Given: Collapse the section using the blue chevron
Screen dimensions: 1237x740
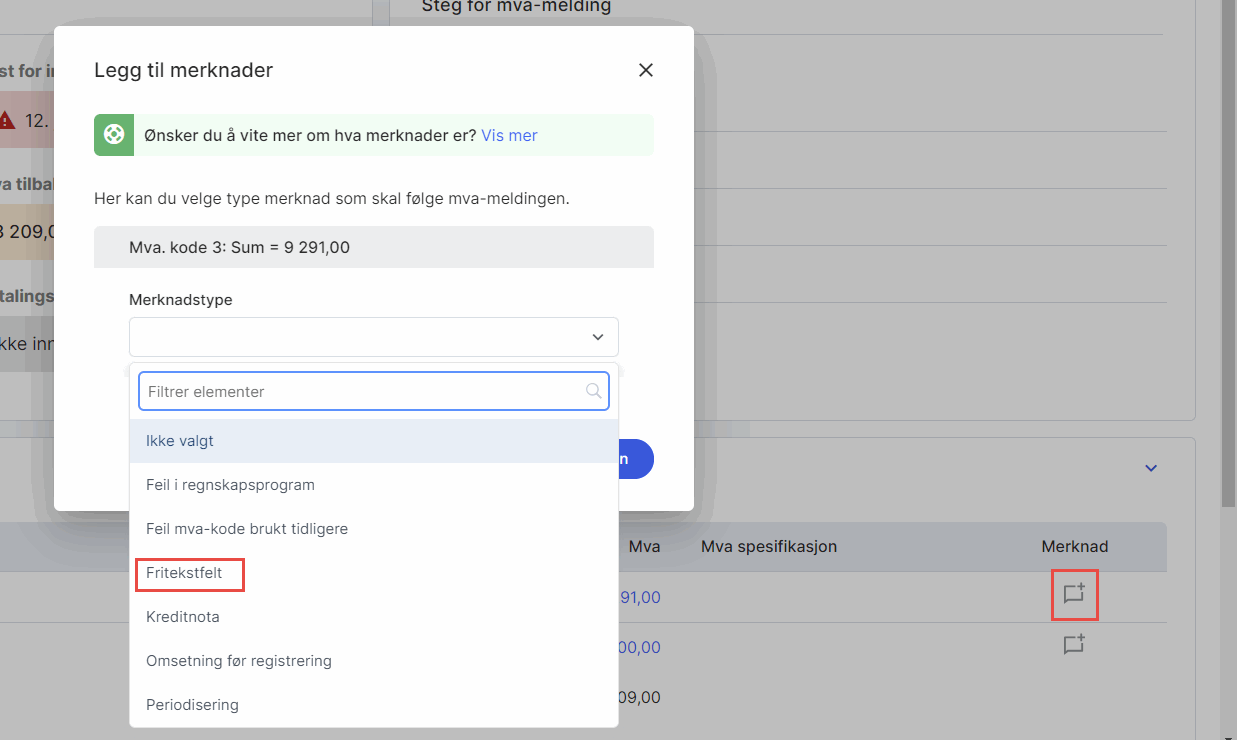Looking at the screenshot, I should [x=1151, y=468].
